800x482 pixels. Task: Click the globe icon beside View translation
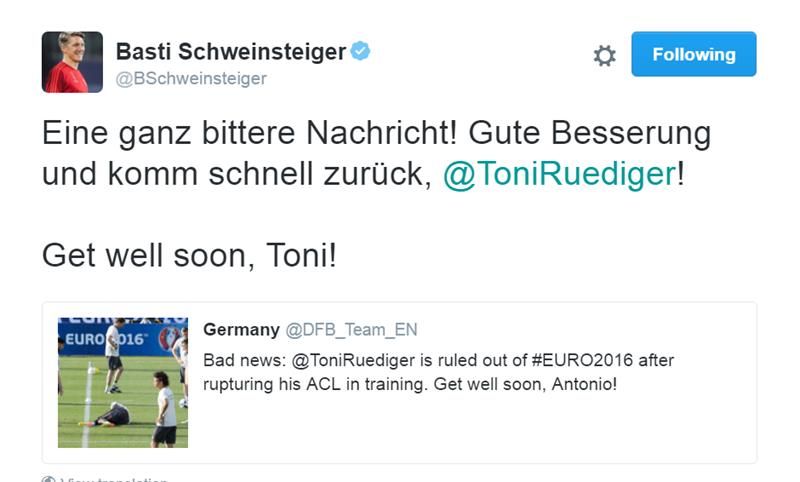point(49,479)
